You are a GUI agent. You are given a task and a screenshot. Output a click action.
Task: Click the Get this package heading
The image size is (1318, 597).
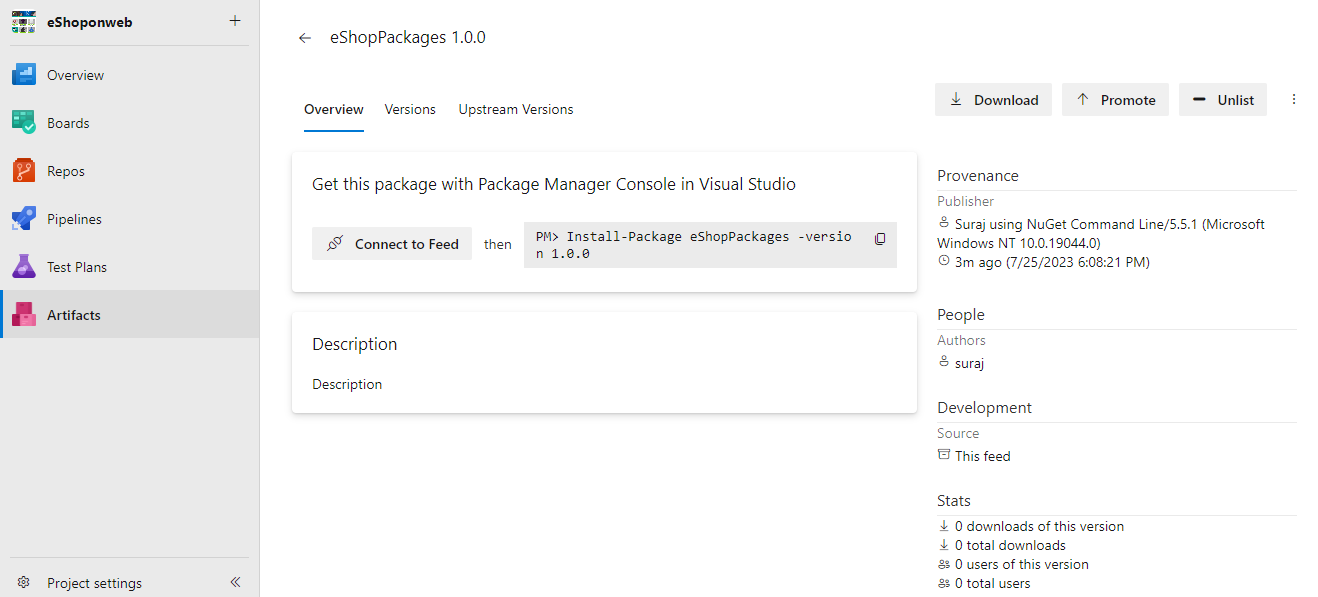point(554,184)
